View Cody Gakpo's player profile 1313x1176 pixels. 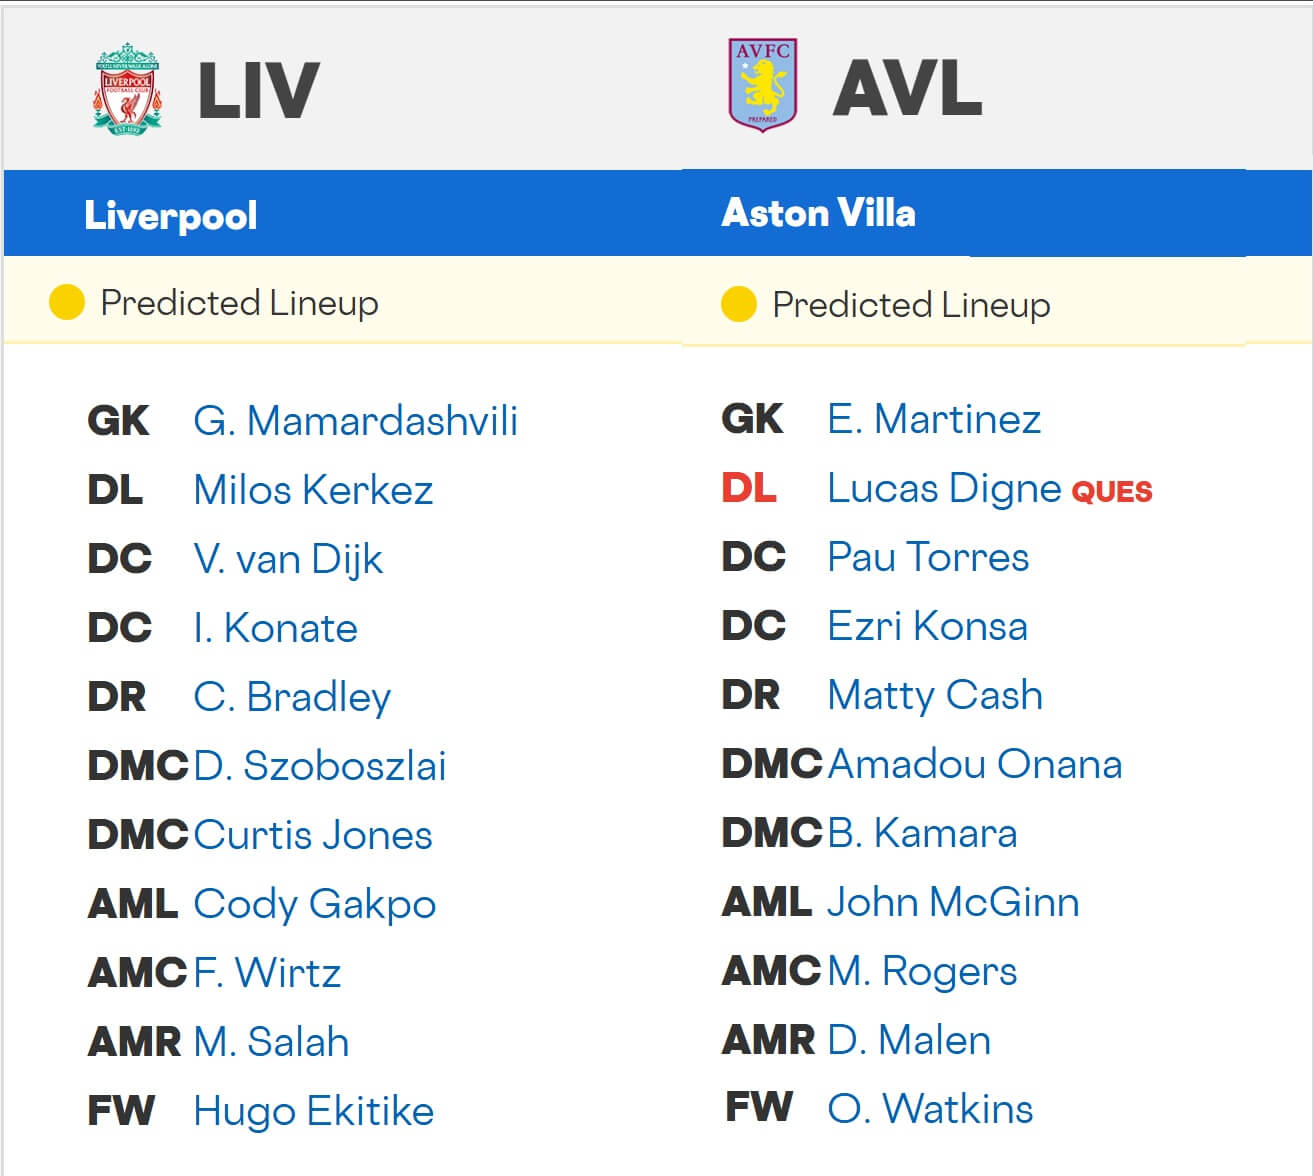click(315, 904)
